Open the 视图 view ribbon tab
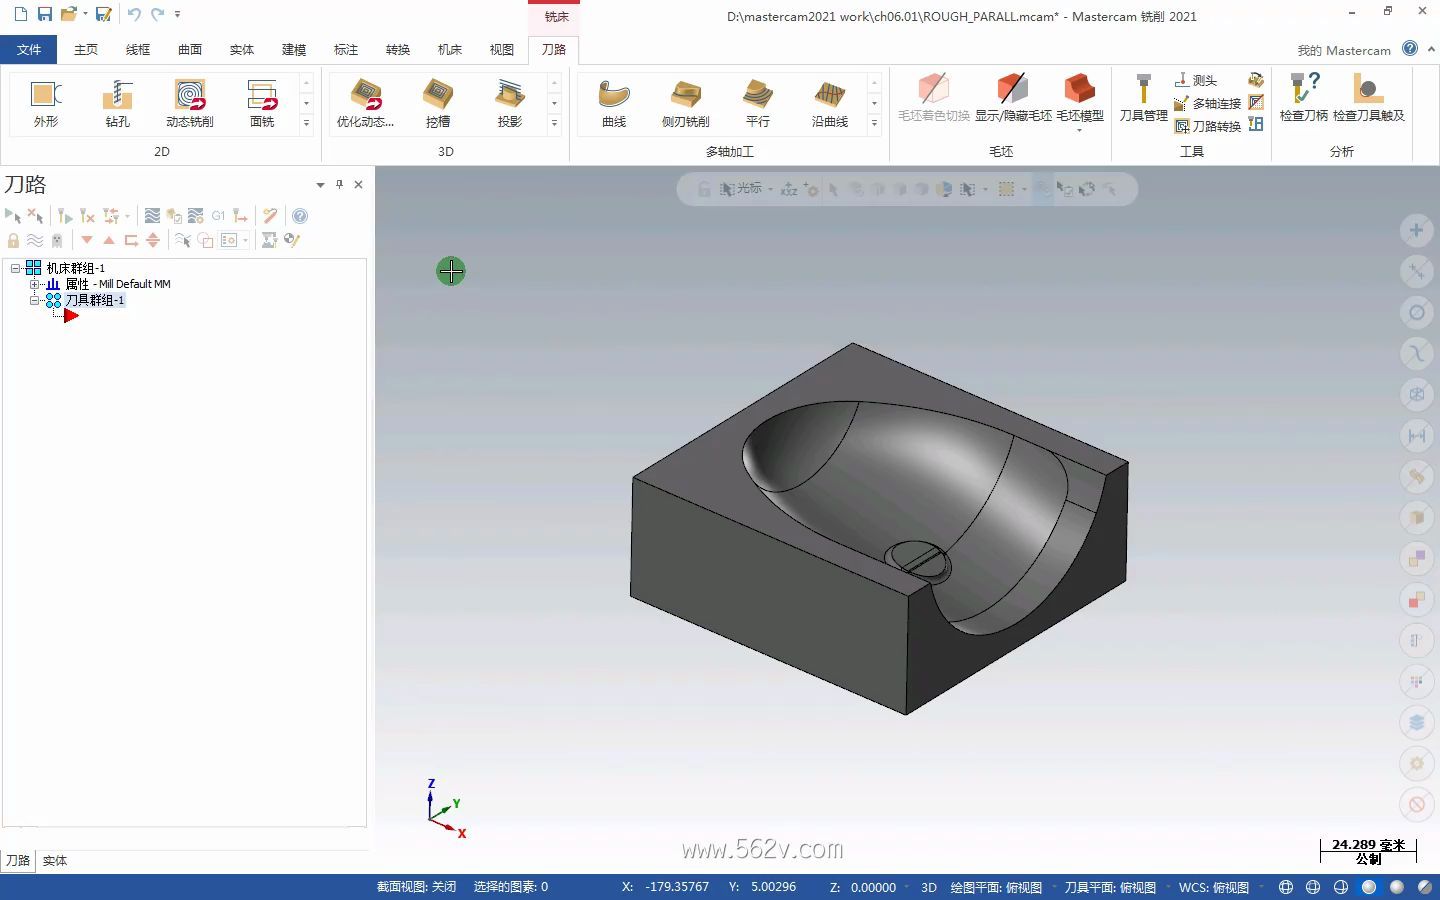 click(x=502, y=49)
